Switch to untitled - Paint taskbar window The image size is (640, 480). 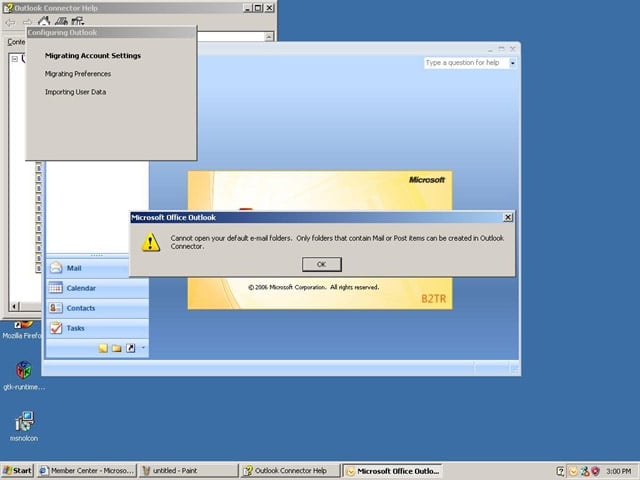188,471
